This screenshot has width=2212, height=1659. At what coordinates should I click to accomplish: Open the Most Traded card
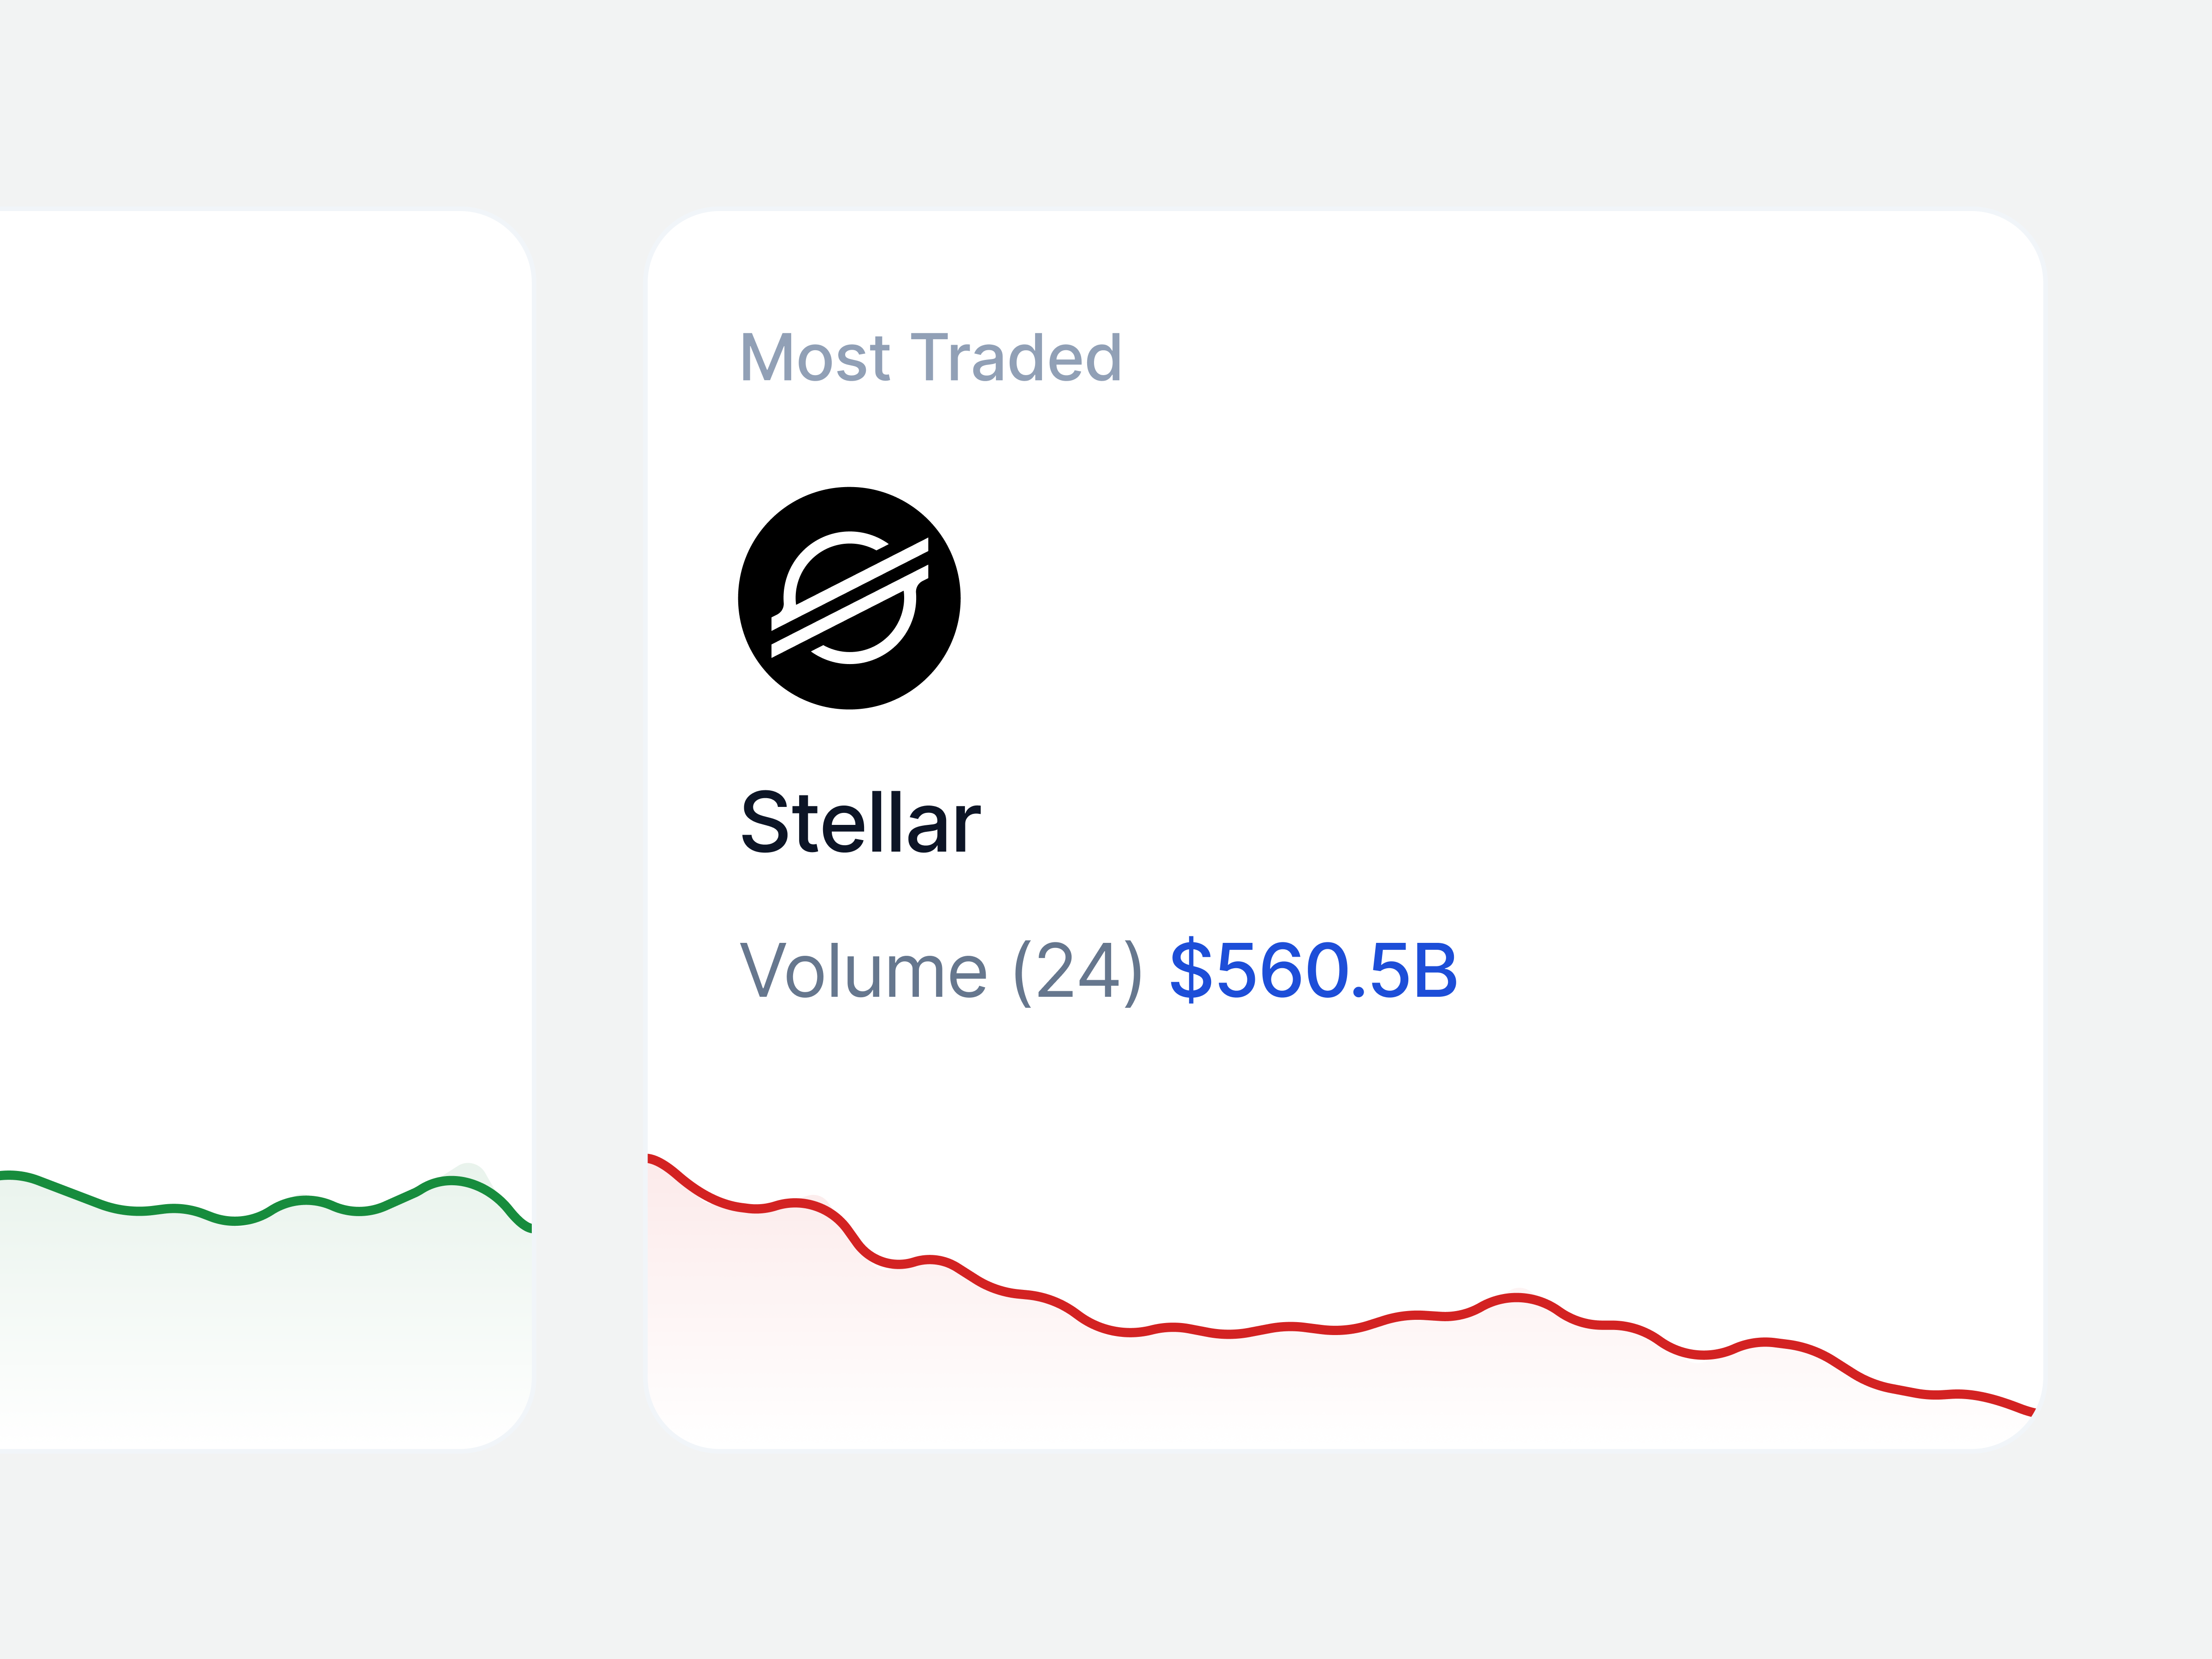click(x=1345, y=830)
